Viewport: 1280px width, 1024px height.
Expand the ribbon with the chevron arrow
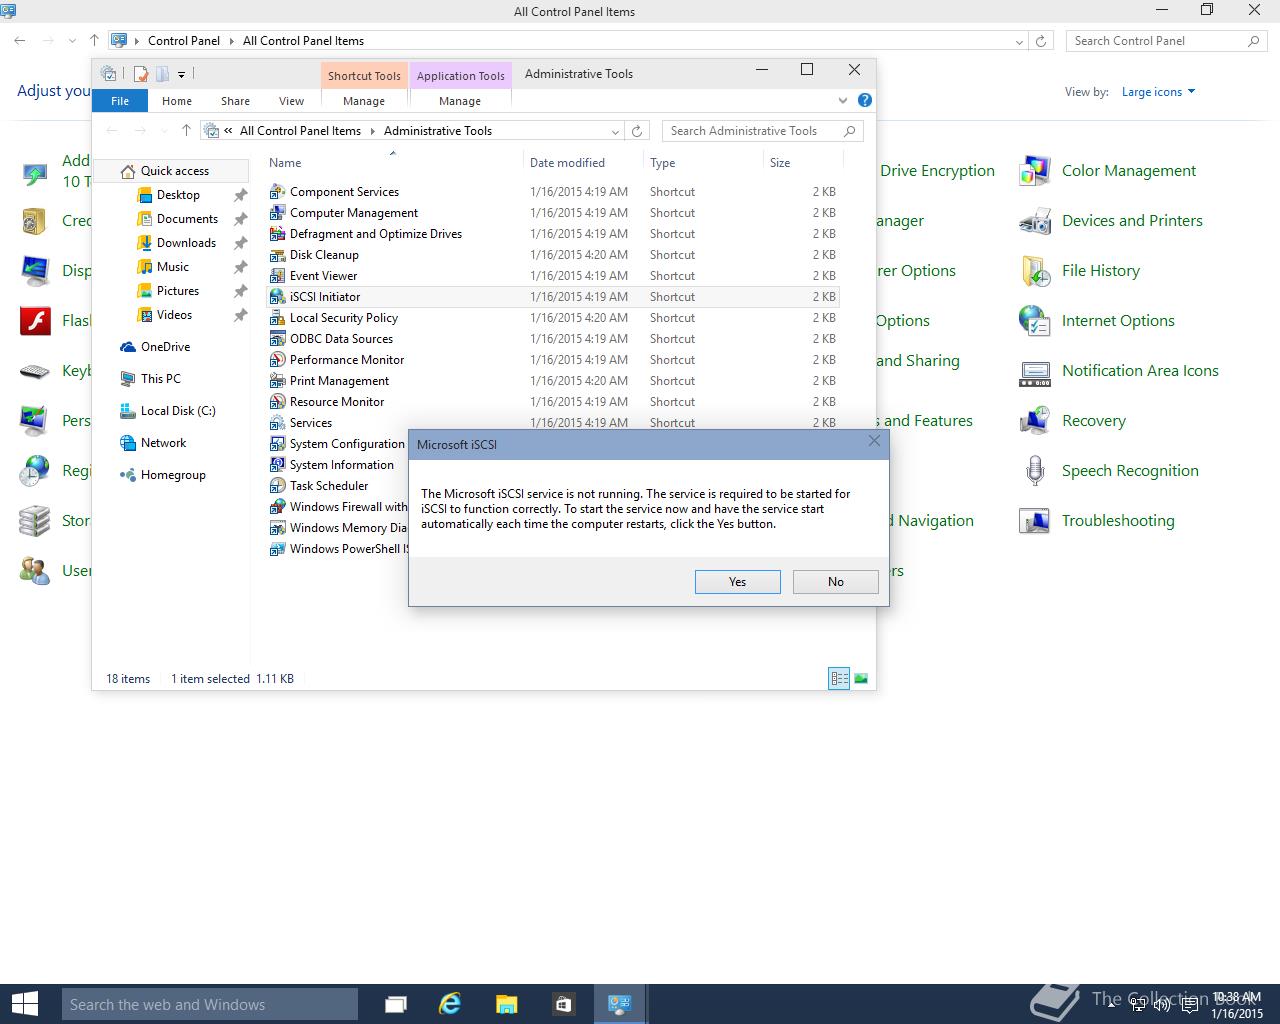coord(843,101)
